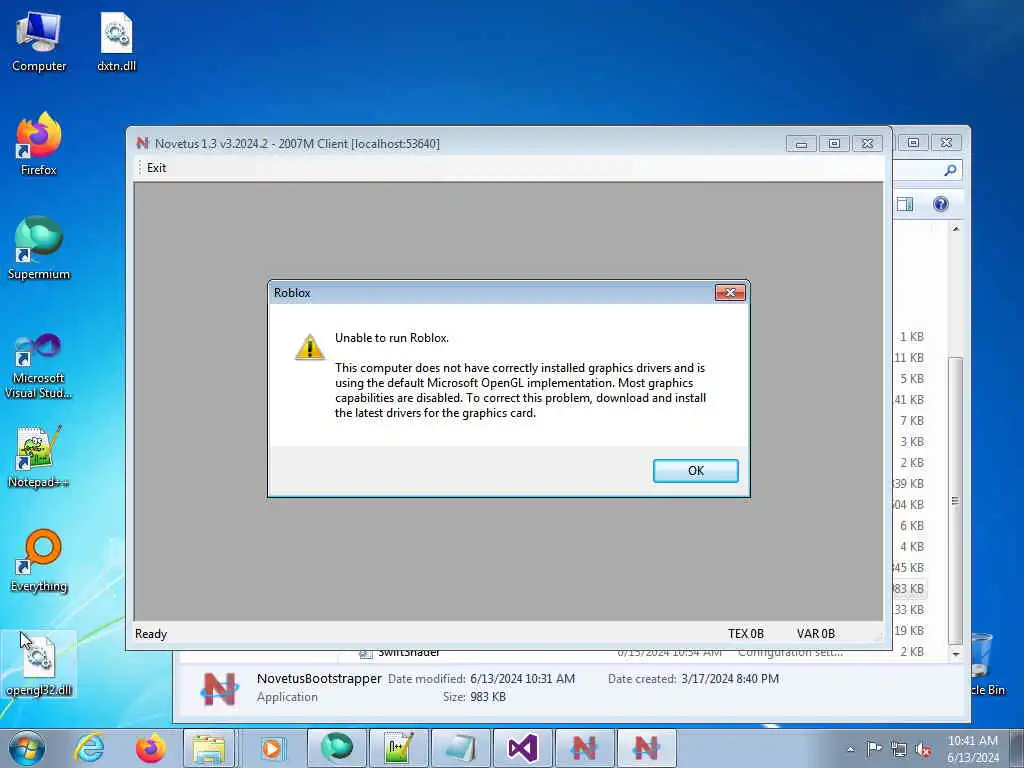Image resolution: width=1024 pixels, height=768 pixels.
Task: Click the 'NovetusBootstrapper' name in details pane
Action: click(x=319, y=679)
